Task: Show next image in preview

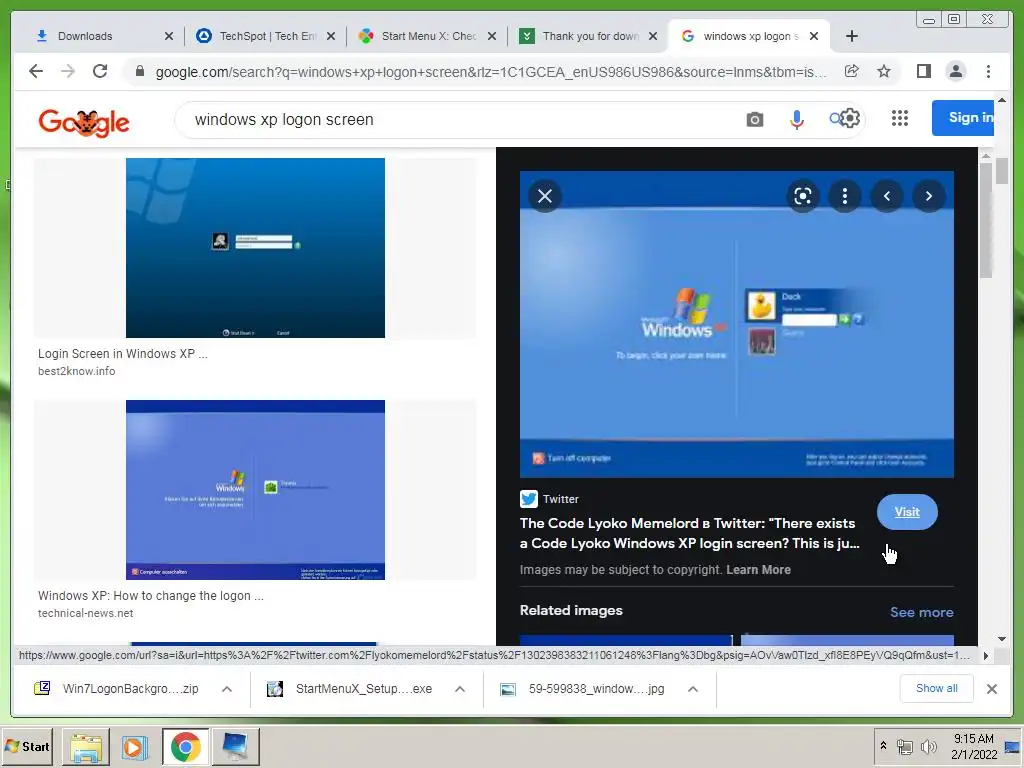Action: (x=929, y=196)
